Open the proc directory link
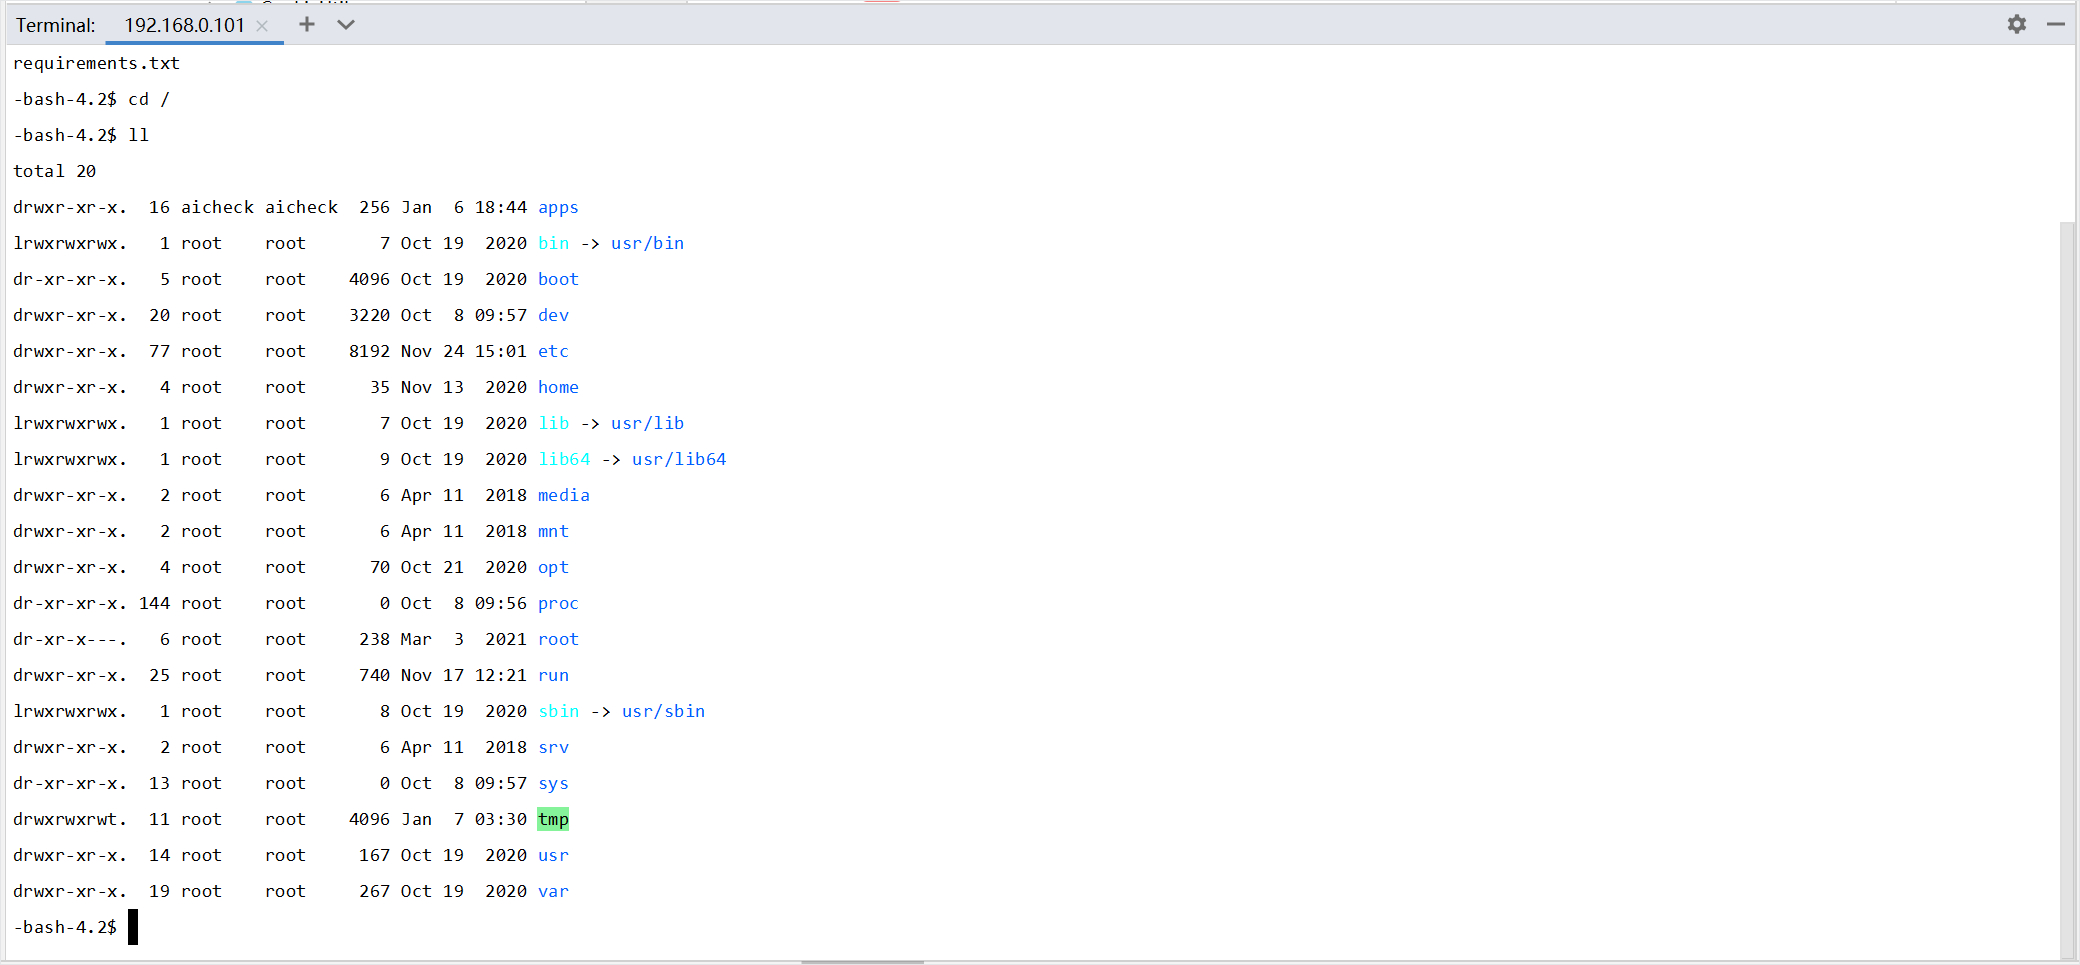 [557, 603]
